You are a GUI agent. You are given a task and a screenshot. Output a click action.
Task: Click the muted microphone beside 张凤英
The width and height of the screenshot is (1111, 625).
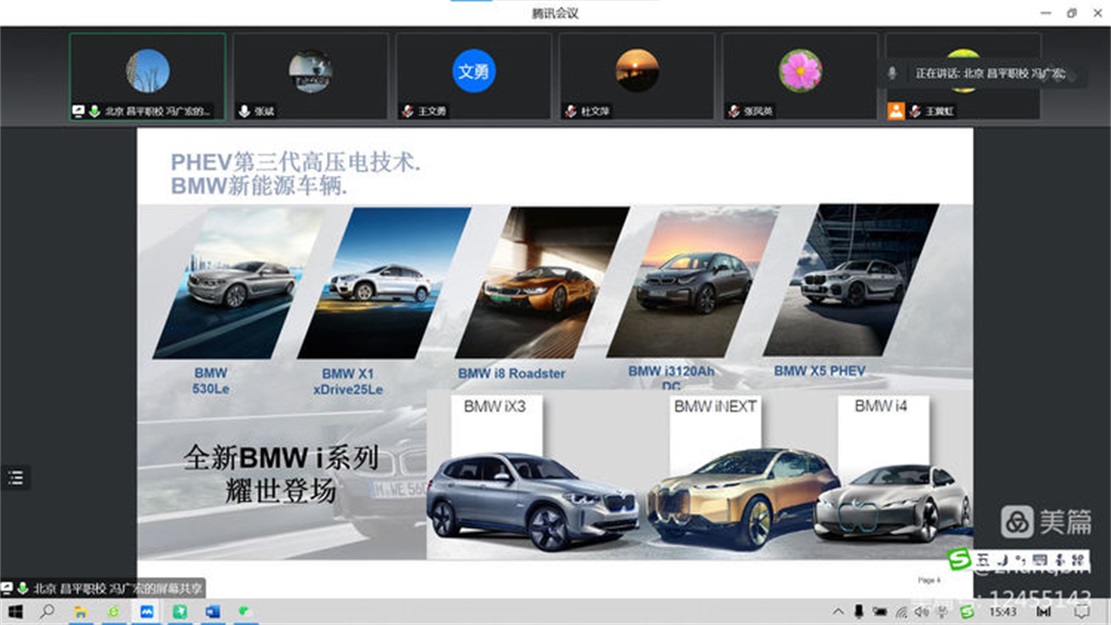(733, 111)
